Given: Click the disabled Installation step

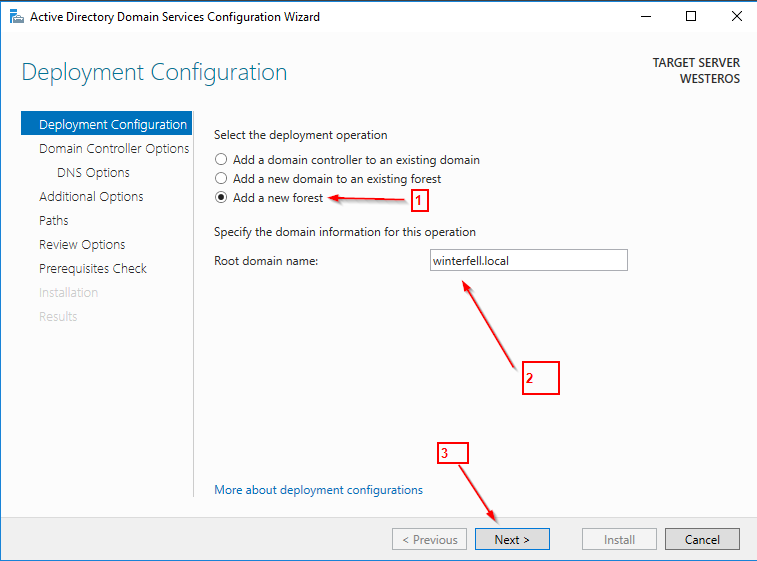Looking at the screenshot, I should click(69, 293).
